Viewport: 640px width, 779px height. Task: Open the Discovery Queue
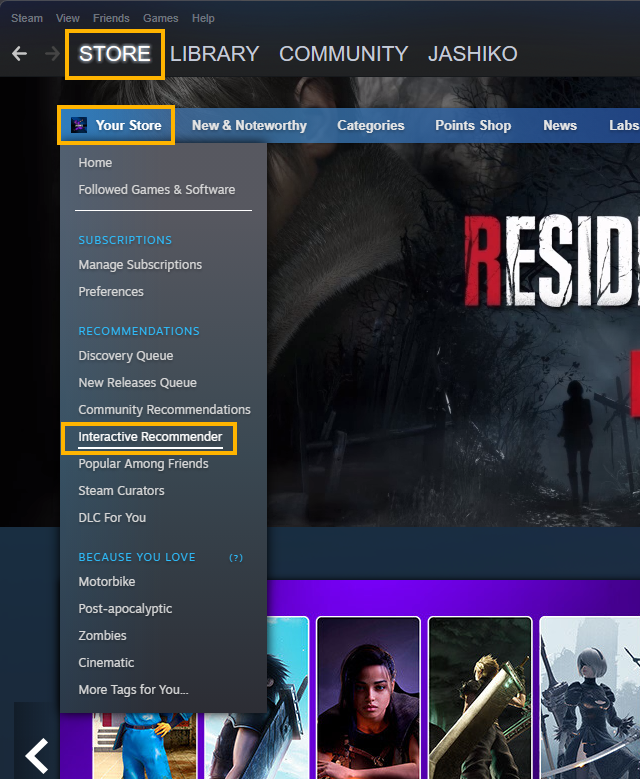pyautogui.click(x=126, y=356)
